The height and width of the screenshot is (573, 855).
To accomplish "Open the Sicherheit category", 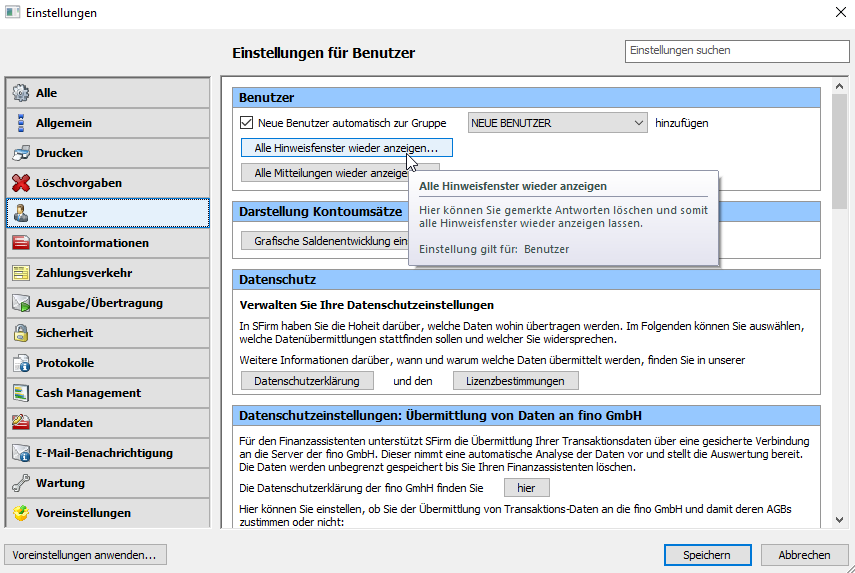I will coord(108,333).
